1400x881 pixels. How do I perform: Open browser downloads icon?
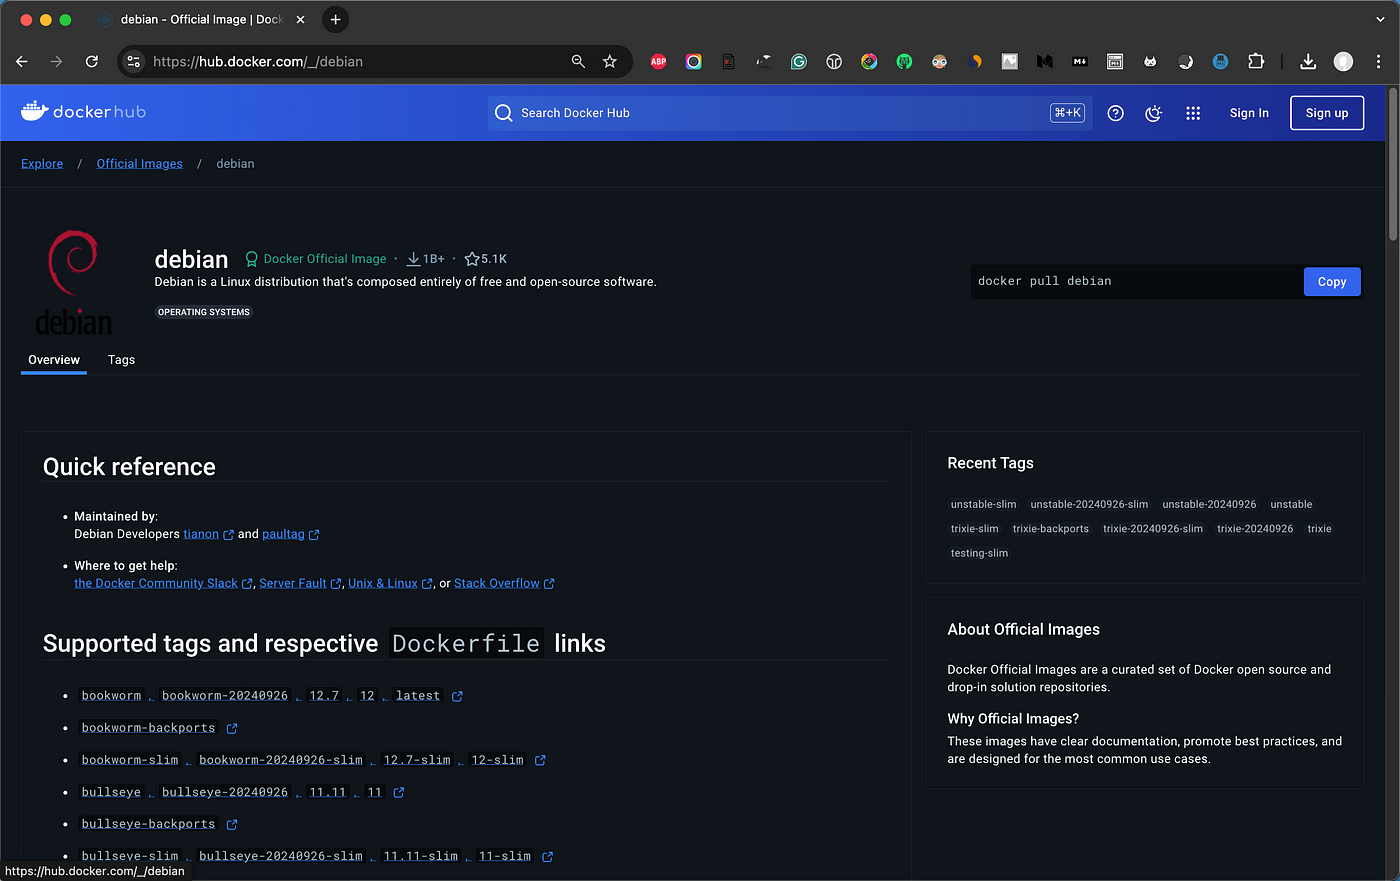[1308, 61]
